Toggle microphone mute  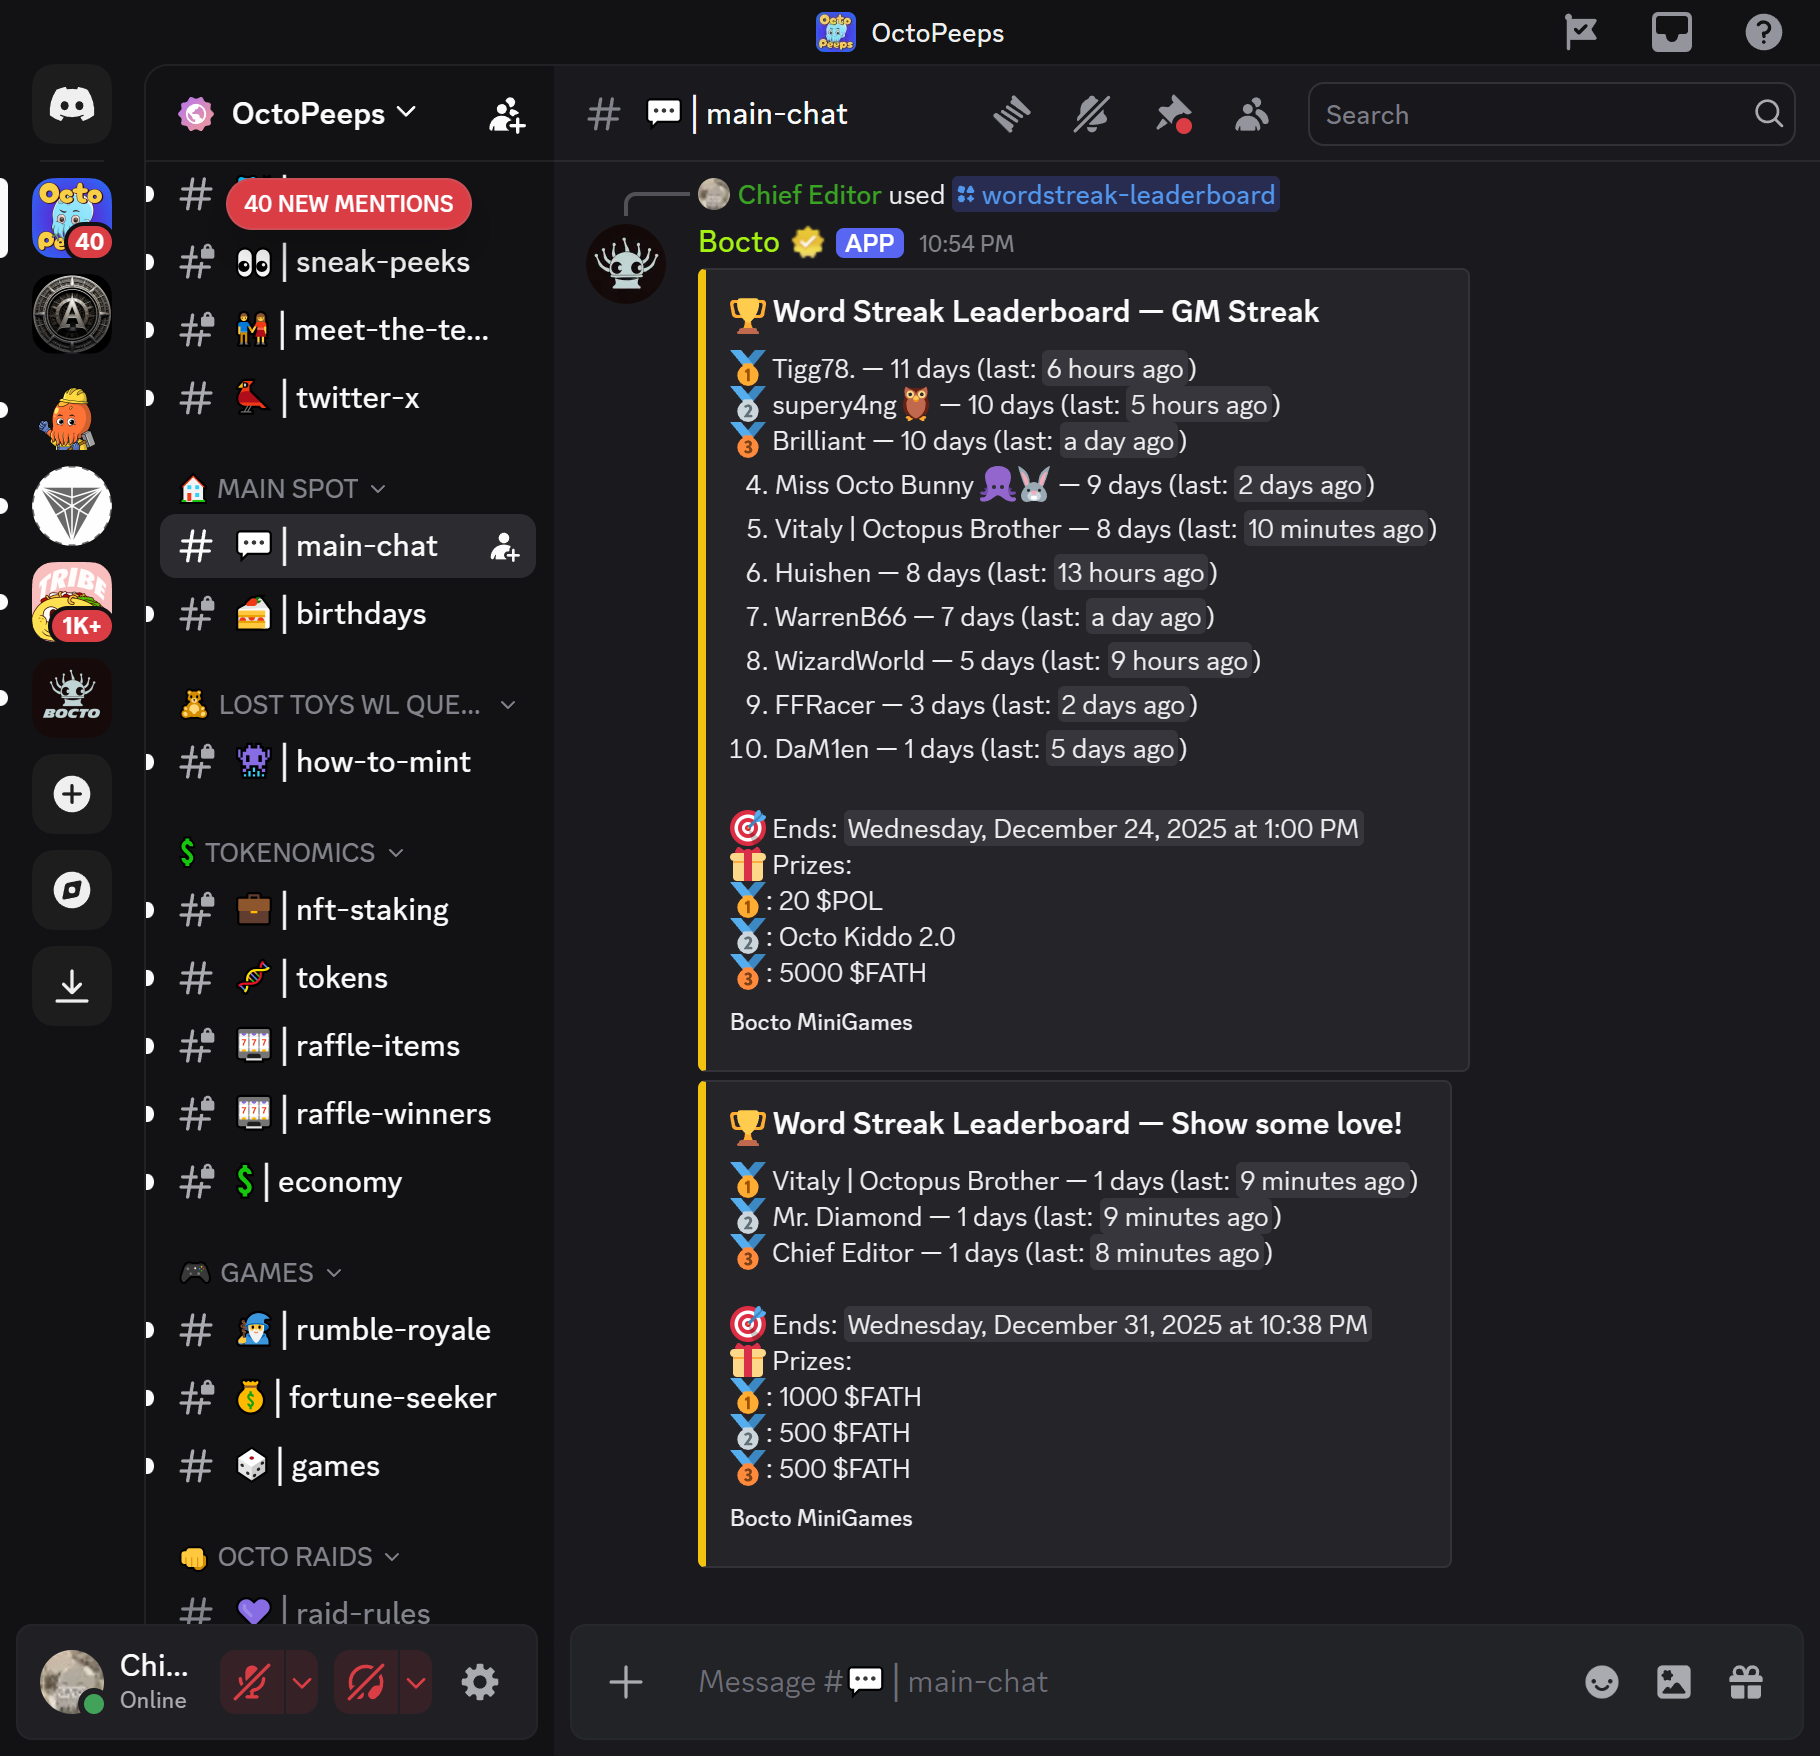click(x=251, y=1682)
